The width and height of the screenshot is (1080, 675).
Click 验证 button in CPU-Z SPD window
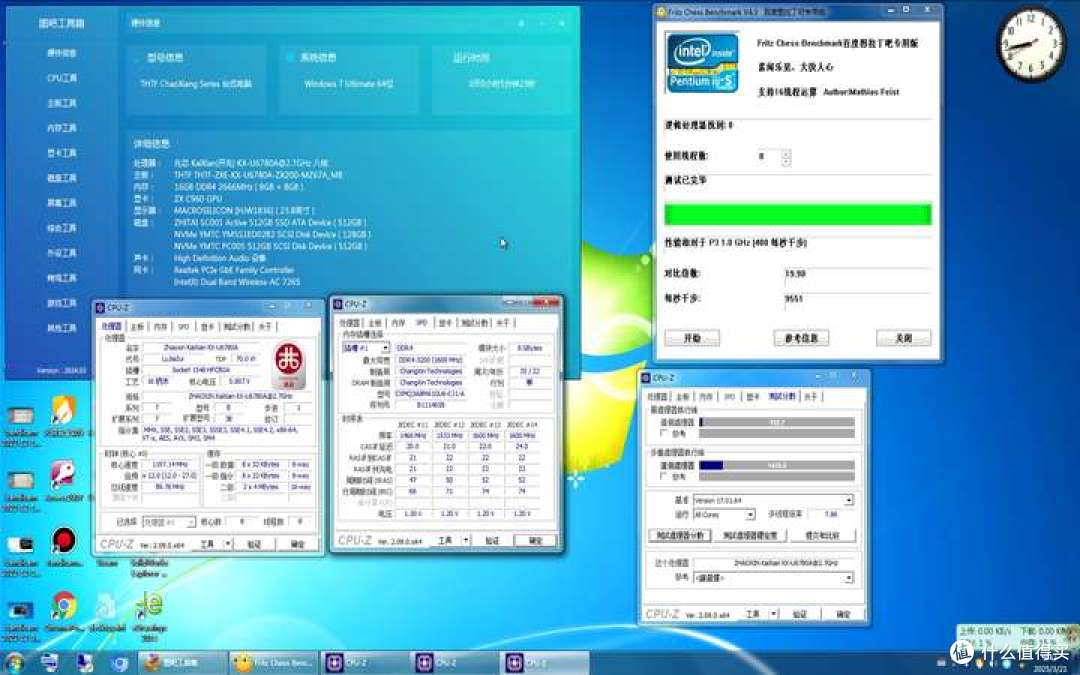click(x=492, y=541)
